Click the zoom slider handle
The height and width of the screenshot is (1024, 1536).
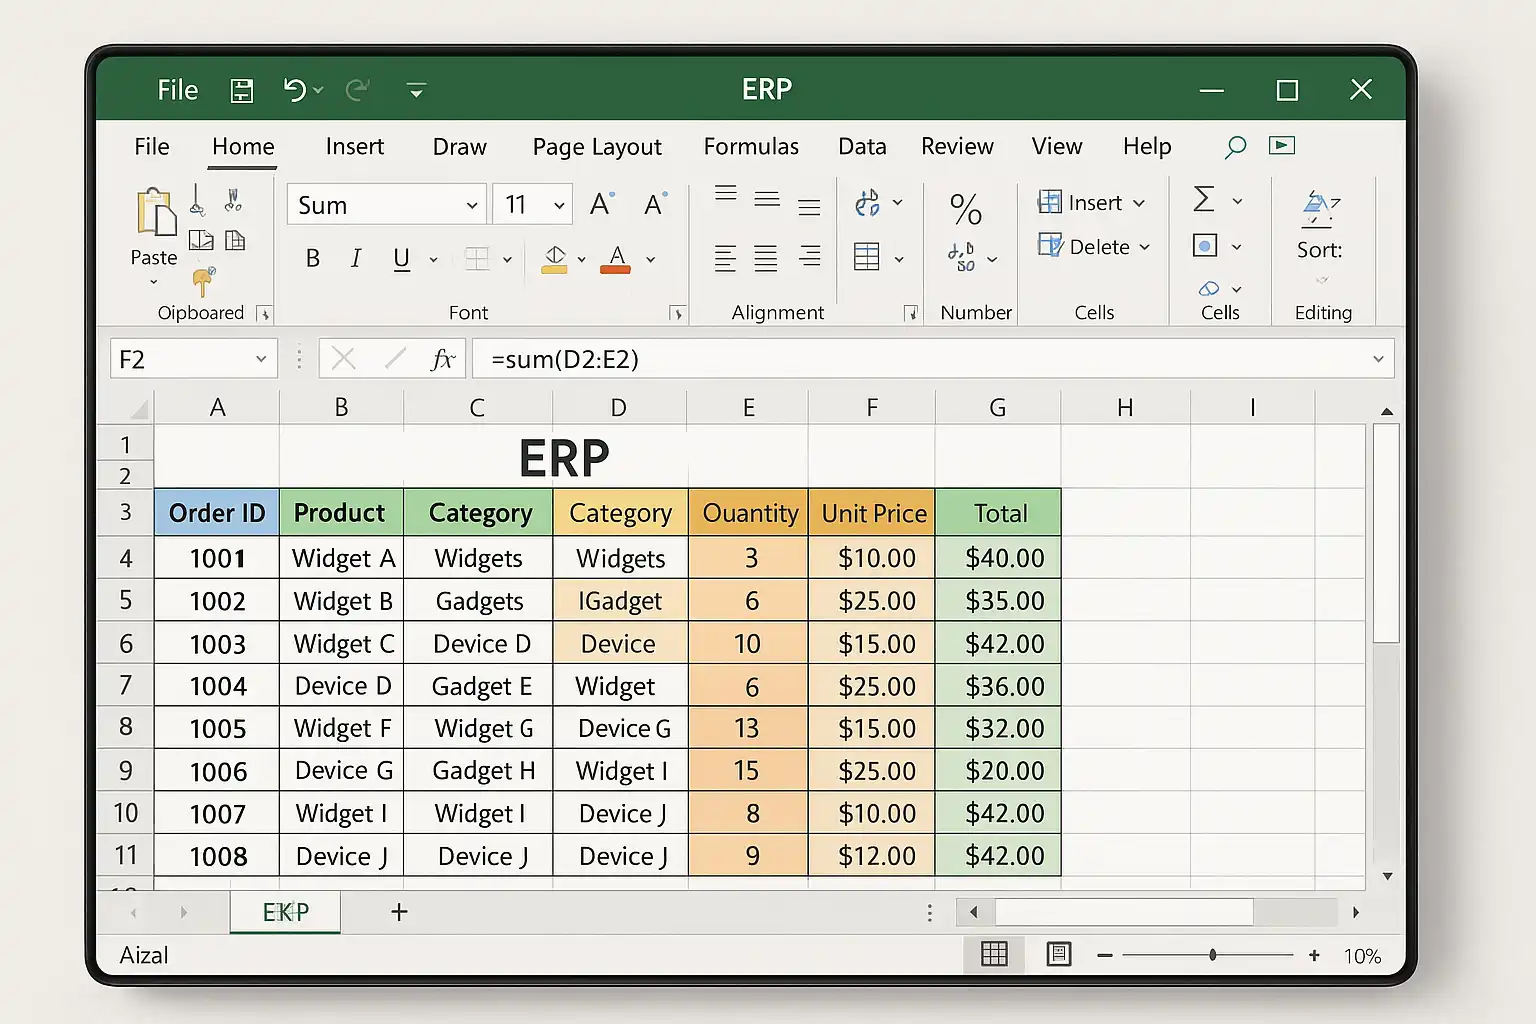point(1212,955)
